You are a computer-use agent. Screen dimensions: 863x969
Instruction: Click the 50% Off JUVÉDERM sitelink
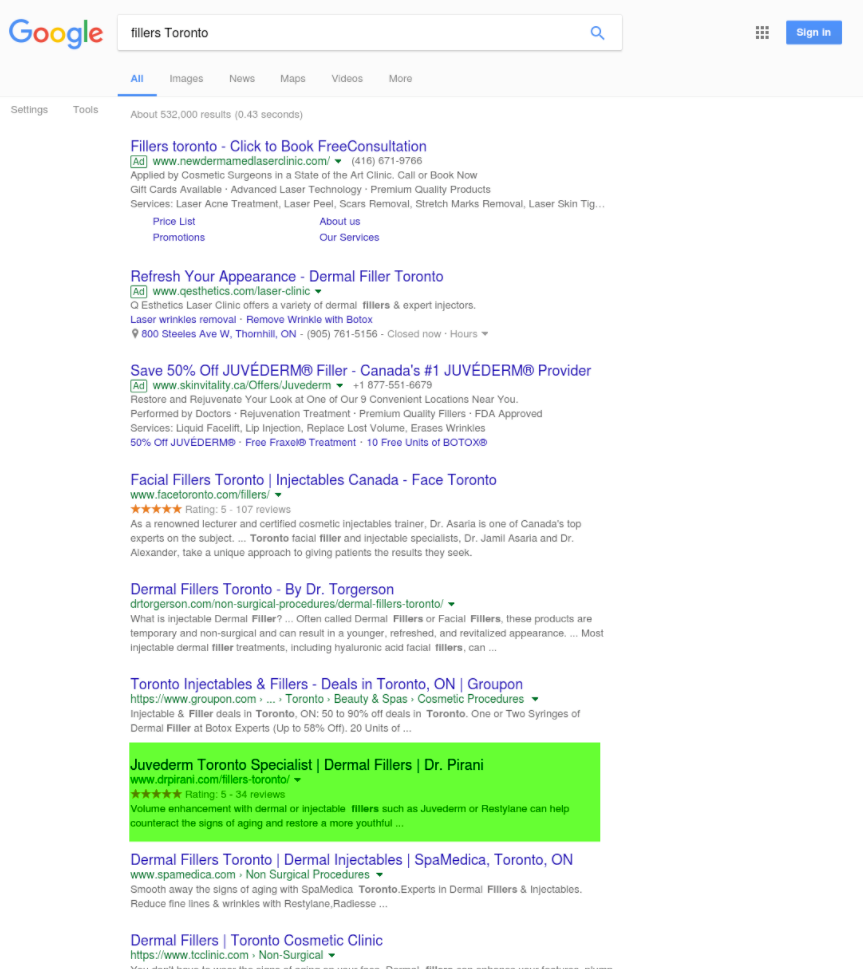pyautogui.click(x=183, y=442)
